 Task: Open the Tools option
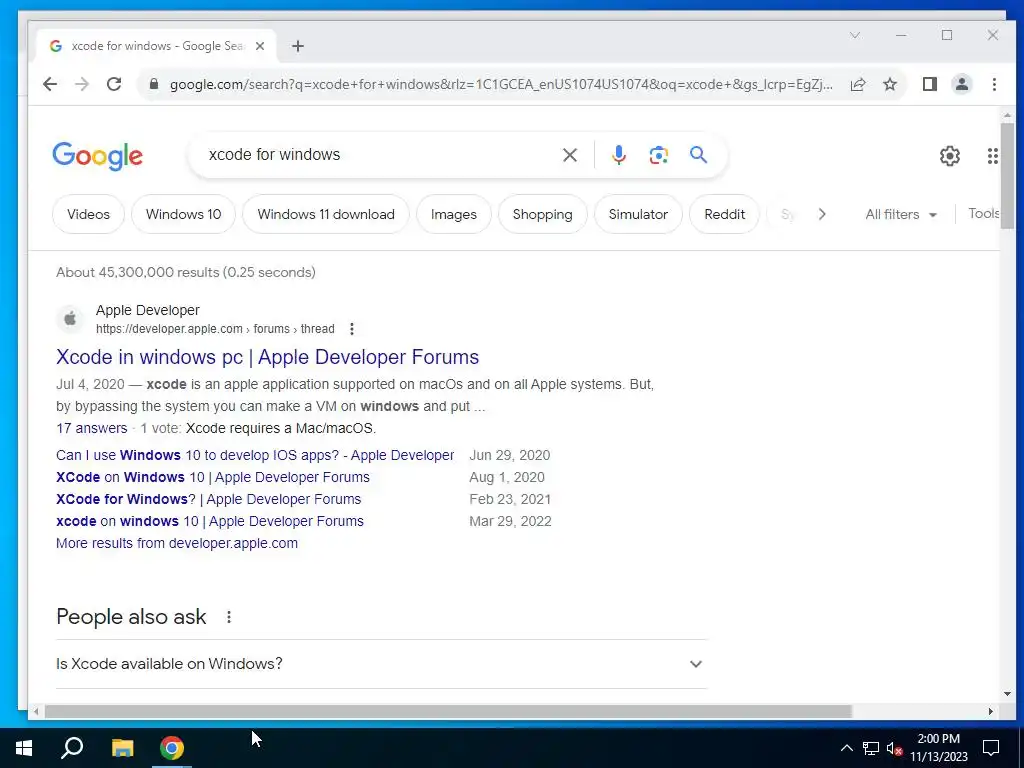click(984, 214)
